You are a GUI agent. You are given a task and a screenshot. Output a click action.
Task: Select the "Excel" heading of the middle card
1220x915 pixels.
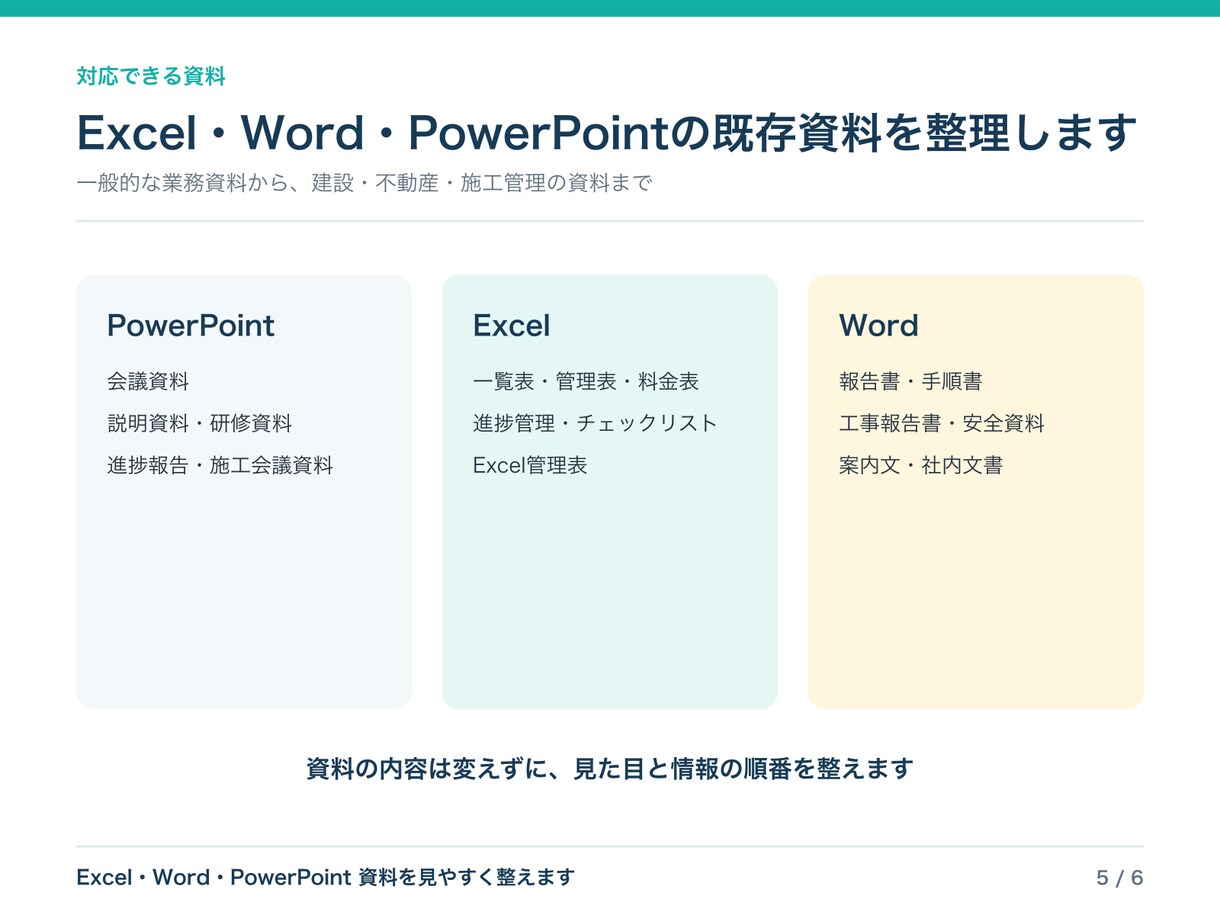[511, 326]
